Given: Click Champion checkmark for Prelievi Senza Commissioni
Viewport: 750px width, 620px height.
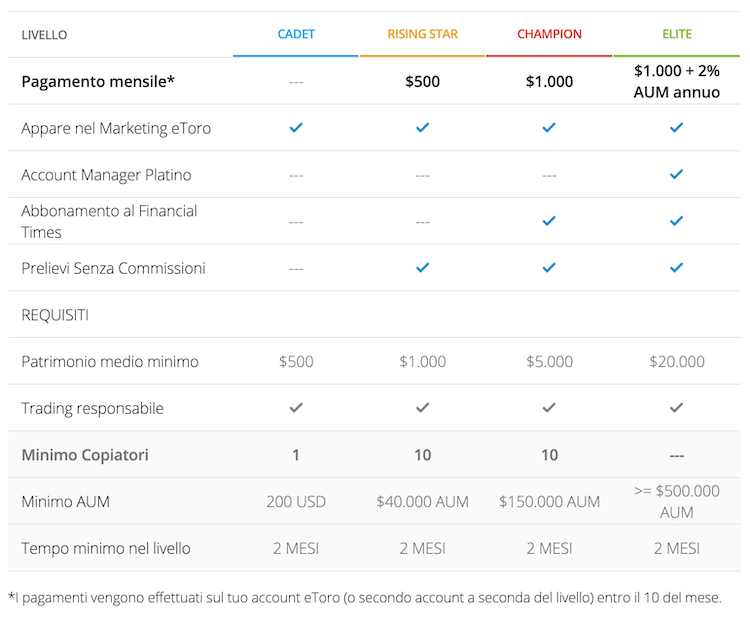Looking at the screenshot, I should pyautogui.click(x=549, y=267).
